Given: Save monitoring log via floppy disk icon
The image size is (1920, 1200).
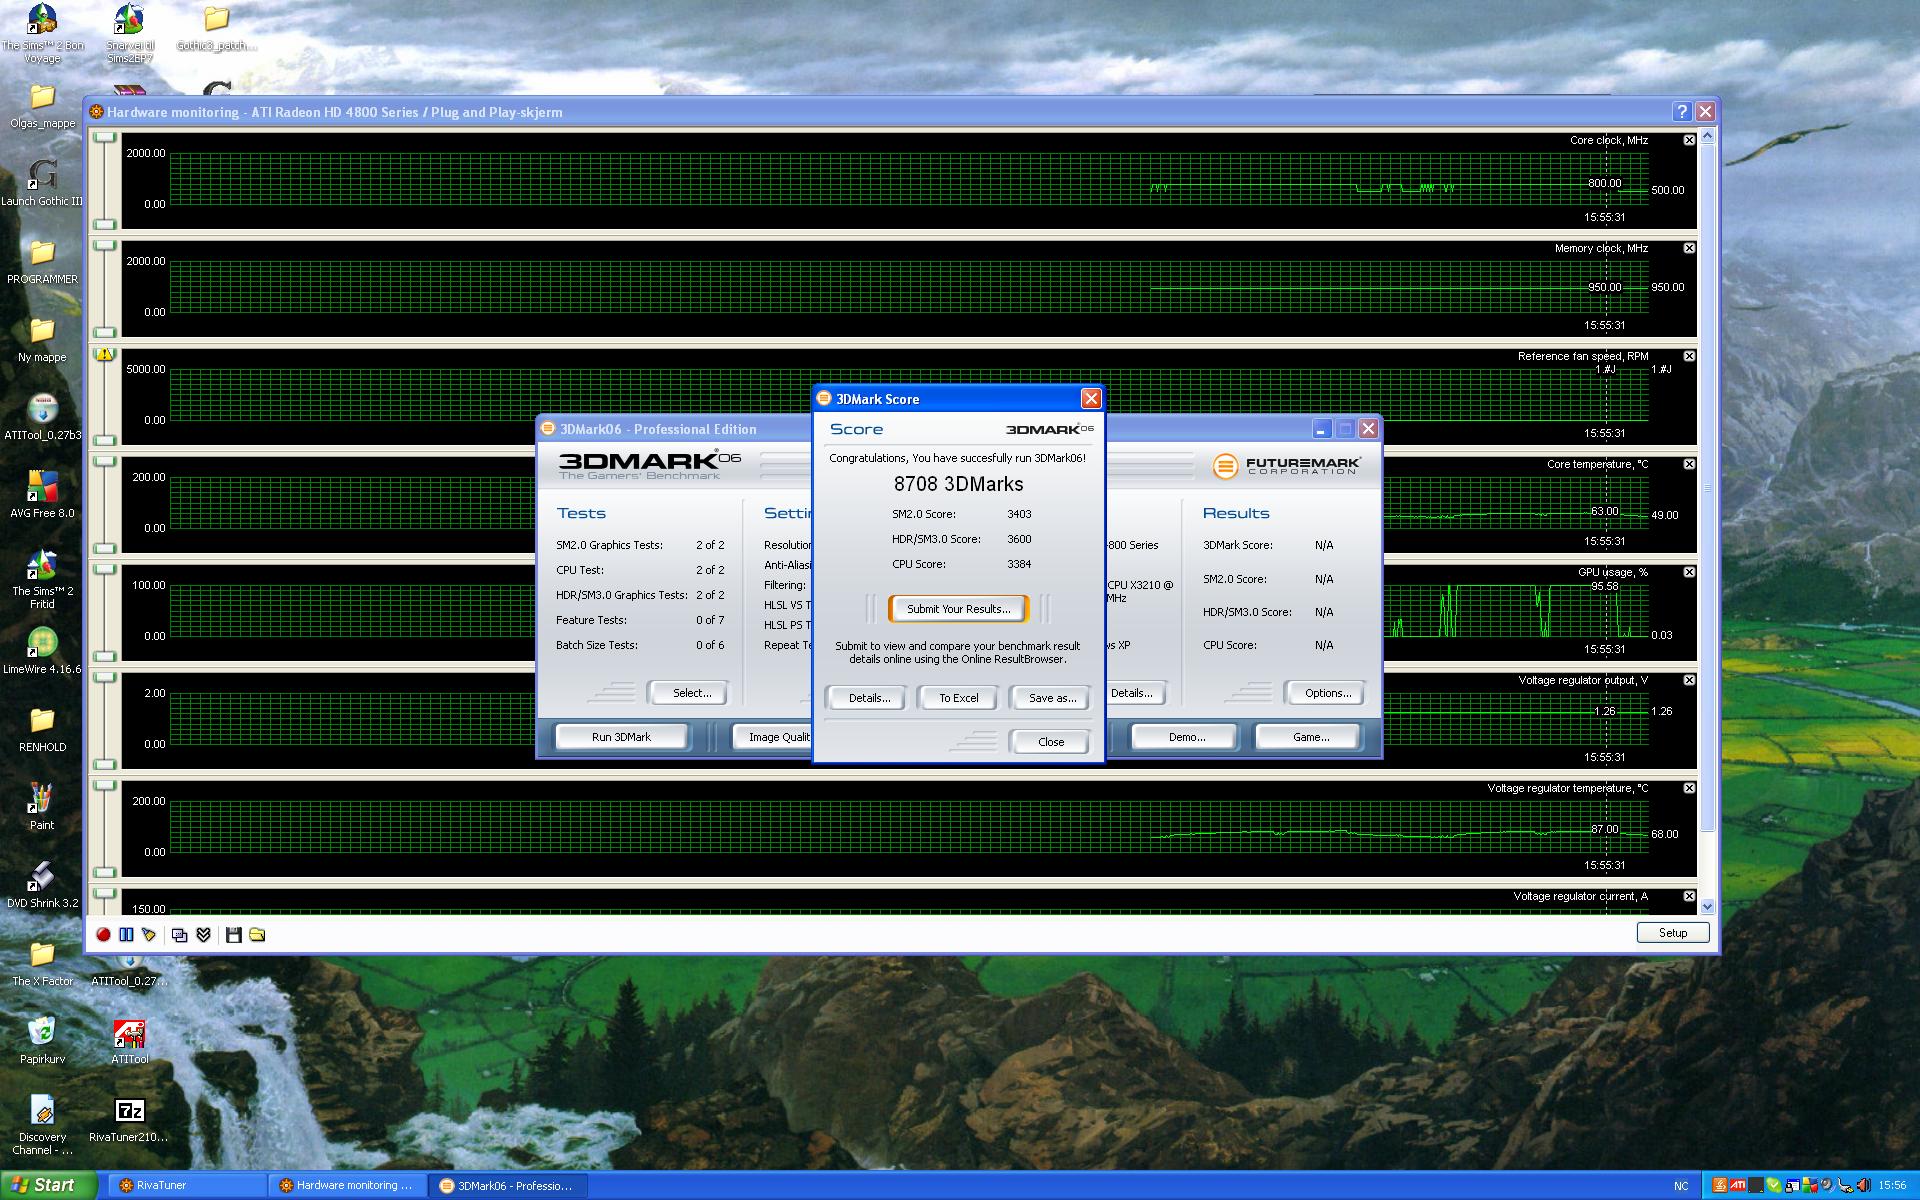Looking at the screenshot, I should (234, 934).
